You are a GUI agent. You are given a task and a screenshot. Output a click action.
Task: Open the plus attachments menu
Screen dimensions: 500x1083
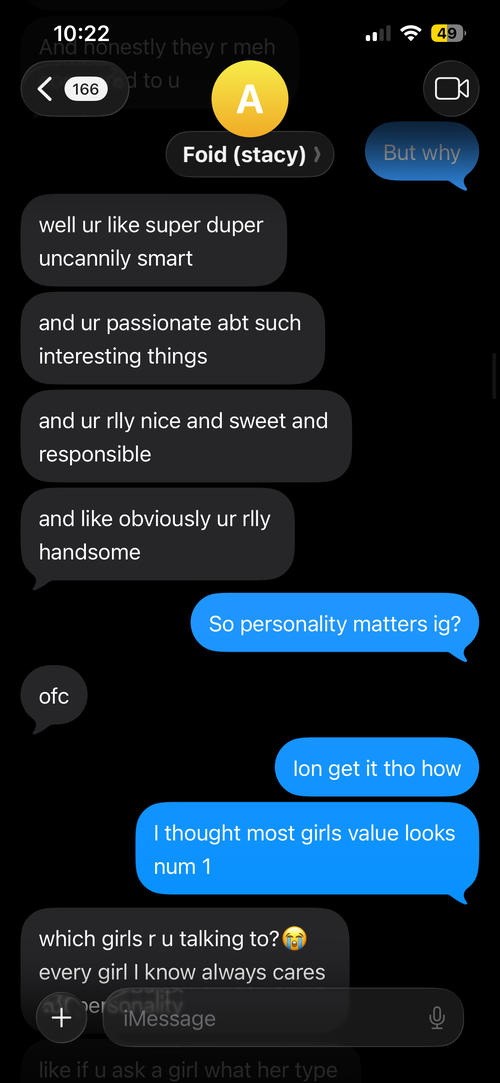click(62, 1017)
